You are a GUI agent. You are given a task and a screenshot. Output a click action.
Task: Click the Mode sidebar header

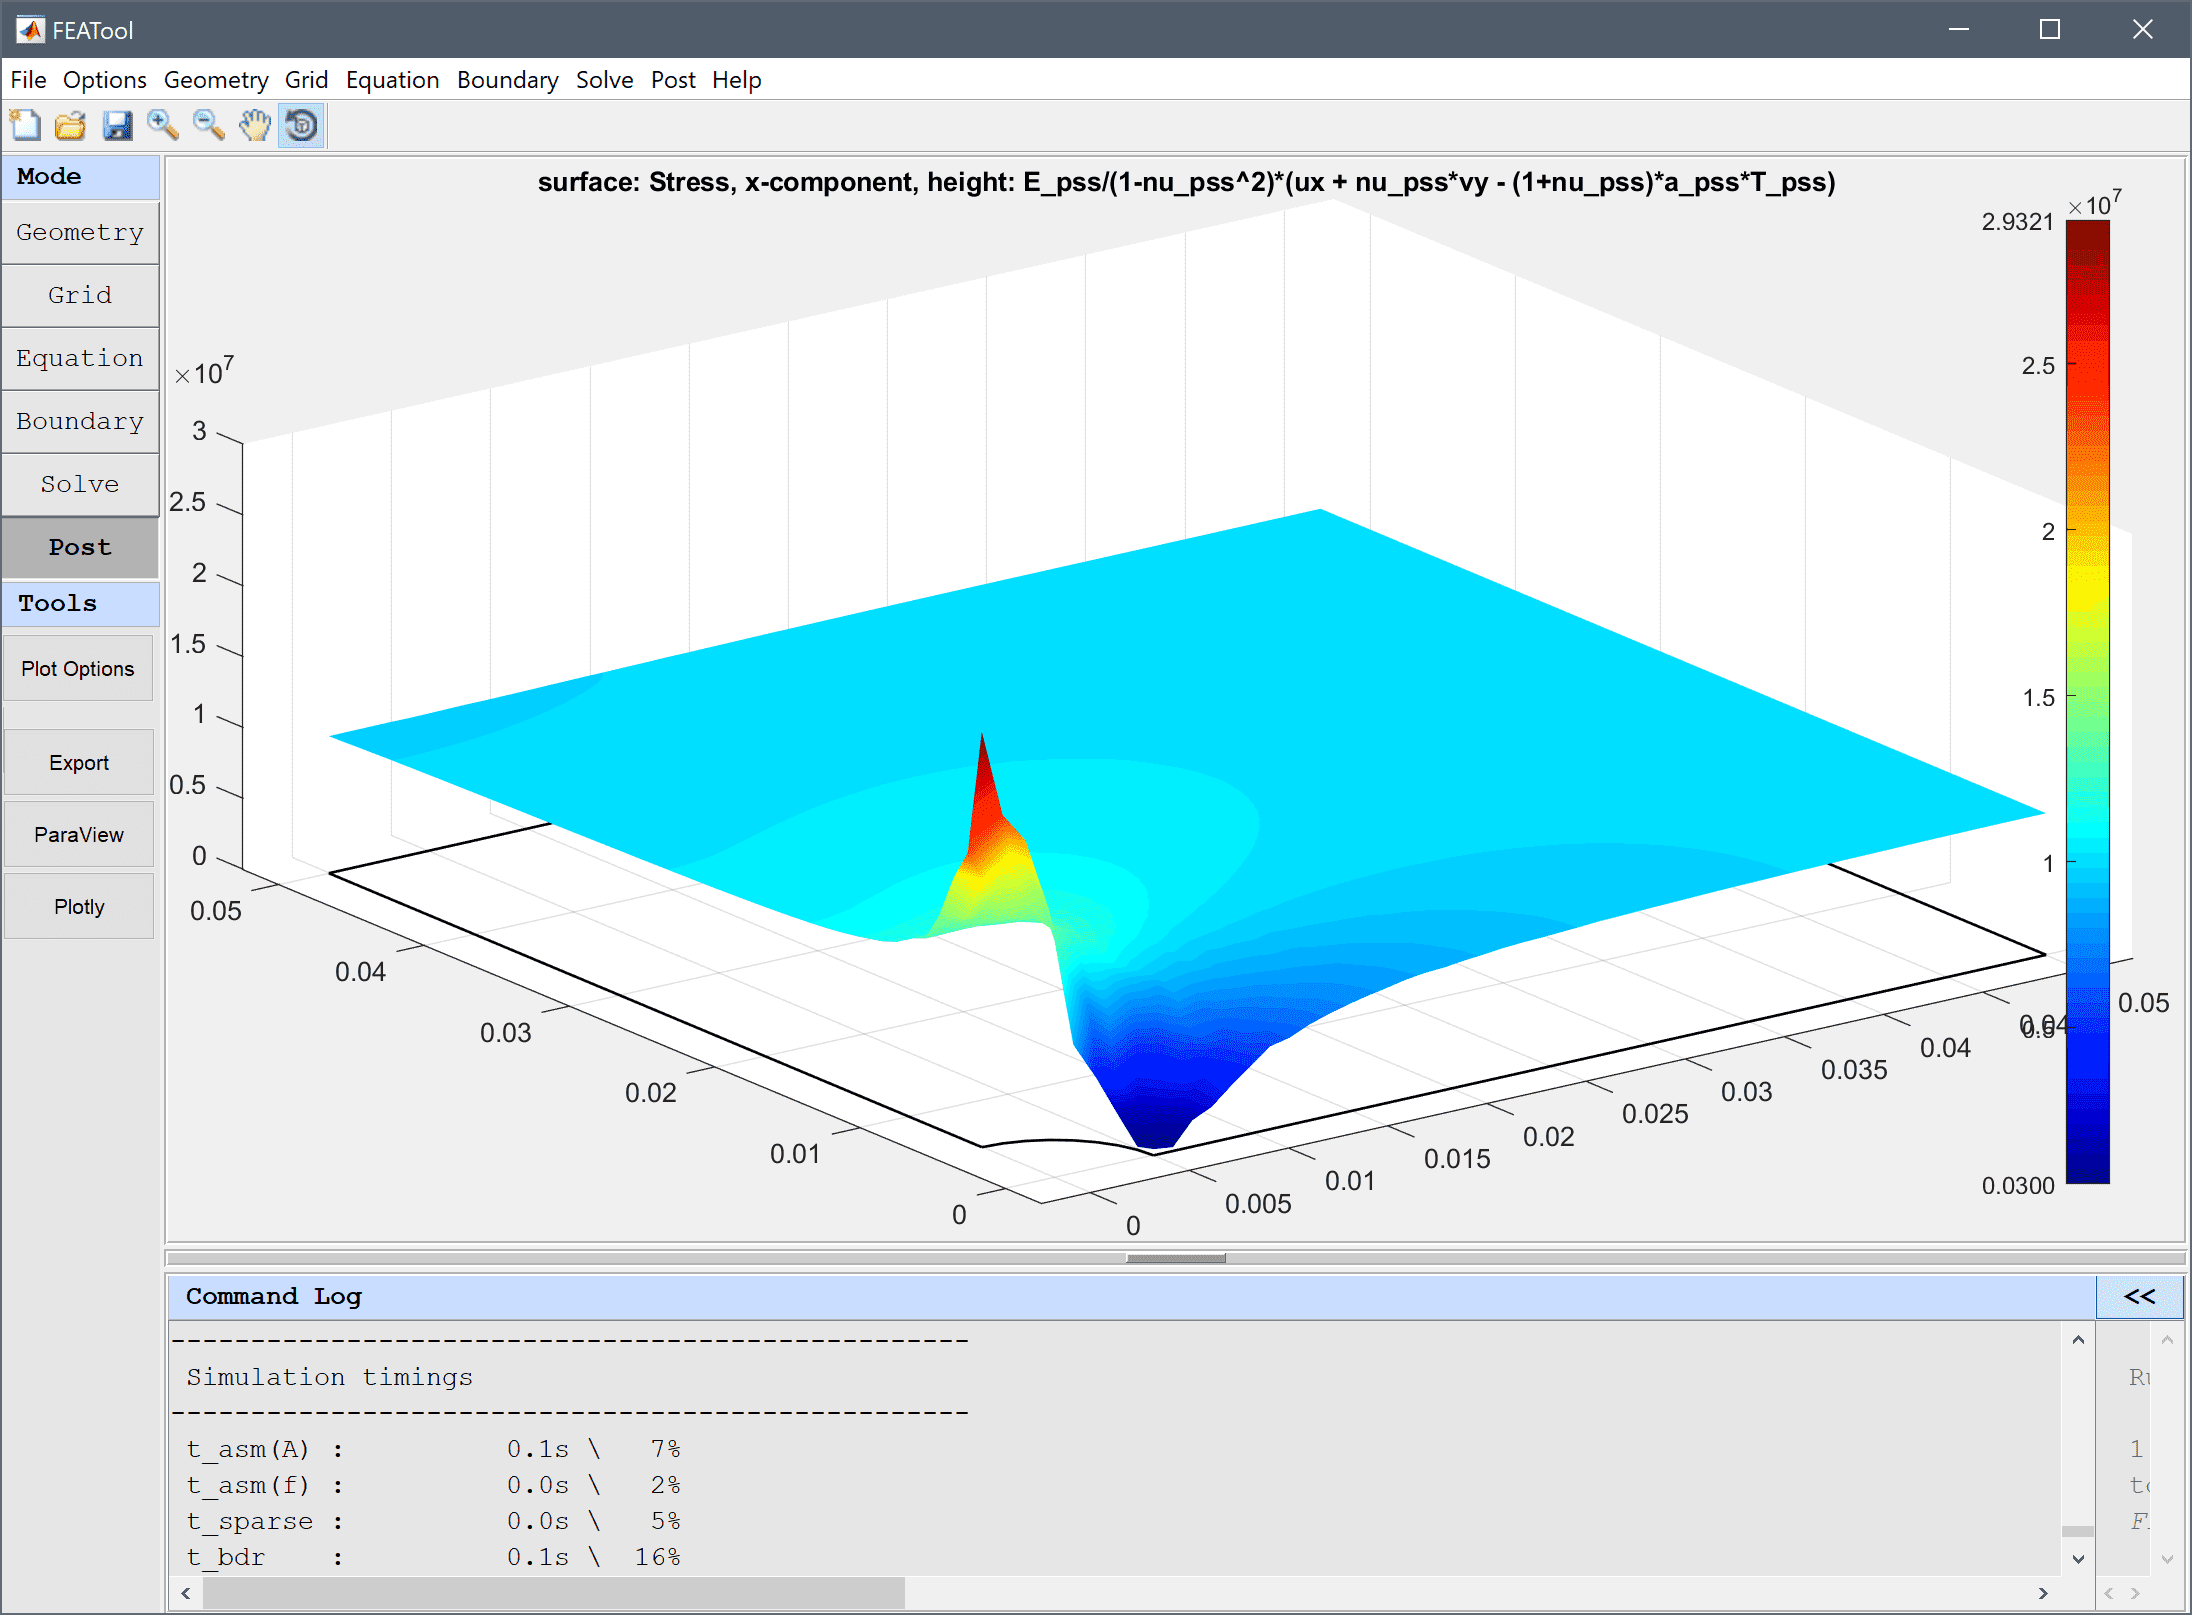[x=80, y=177]
